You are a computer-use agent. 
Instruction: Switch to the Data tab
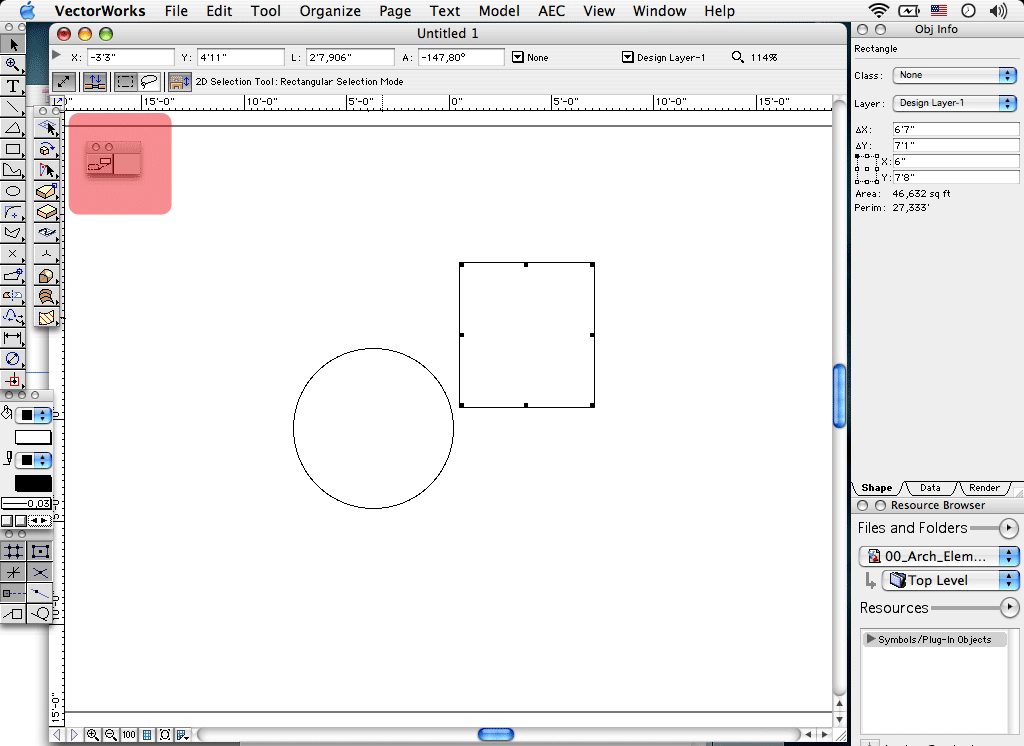tap(930, 488)
